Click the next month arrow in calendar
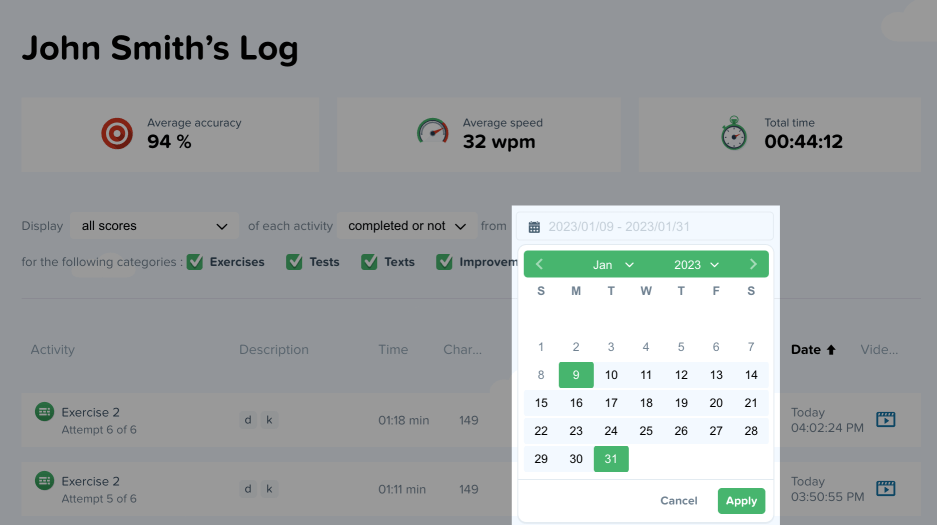Viewport: 937px width, 525px height. 753,265
